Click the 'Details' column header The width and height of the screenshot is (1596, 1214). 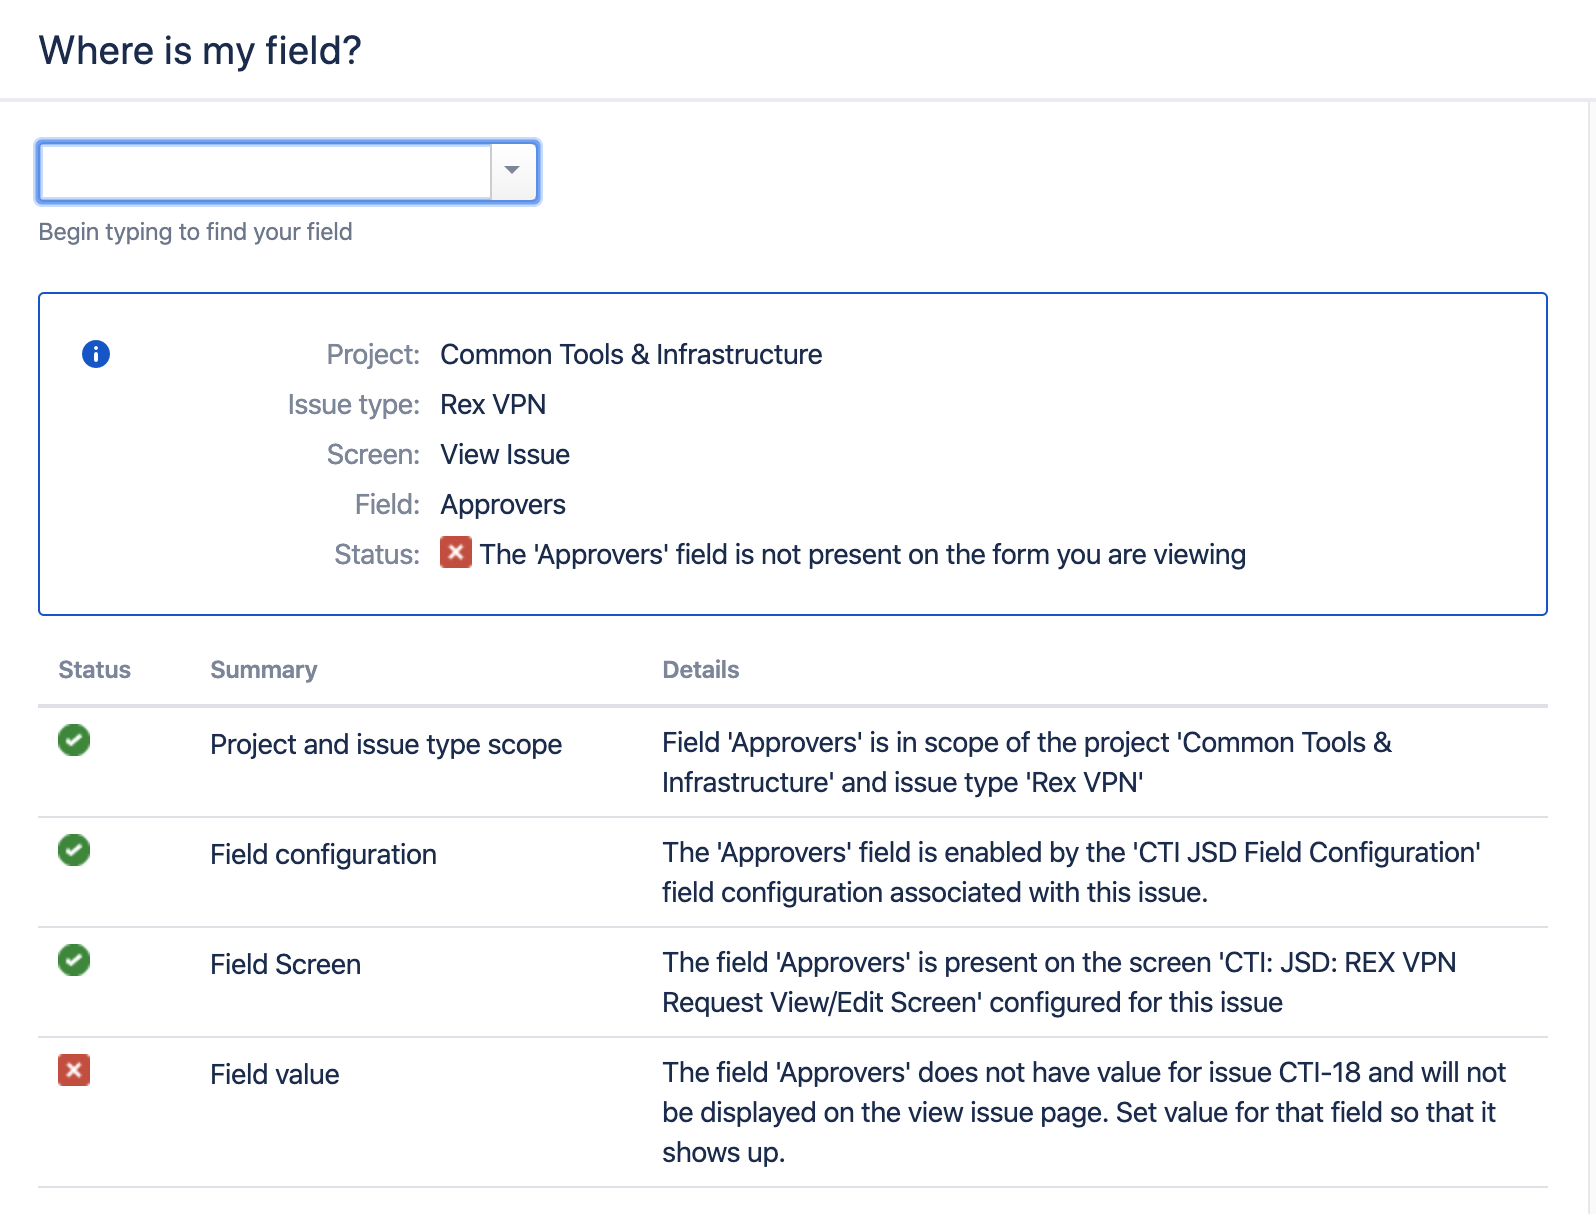tap(700, 670)
